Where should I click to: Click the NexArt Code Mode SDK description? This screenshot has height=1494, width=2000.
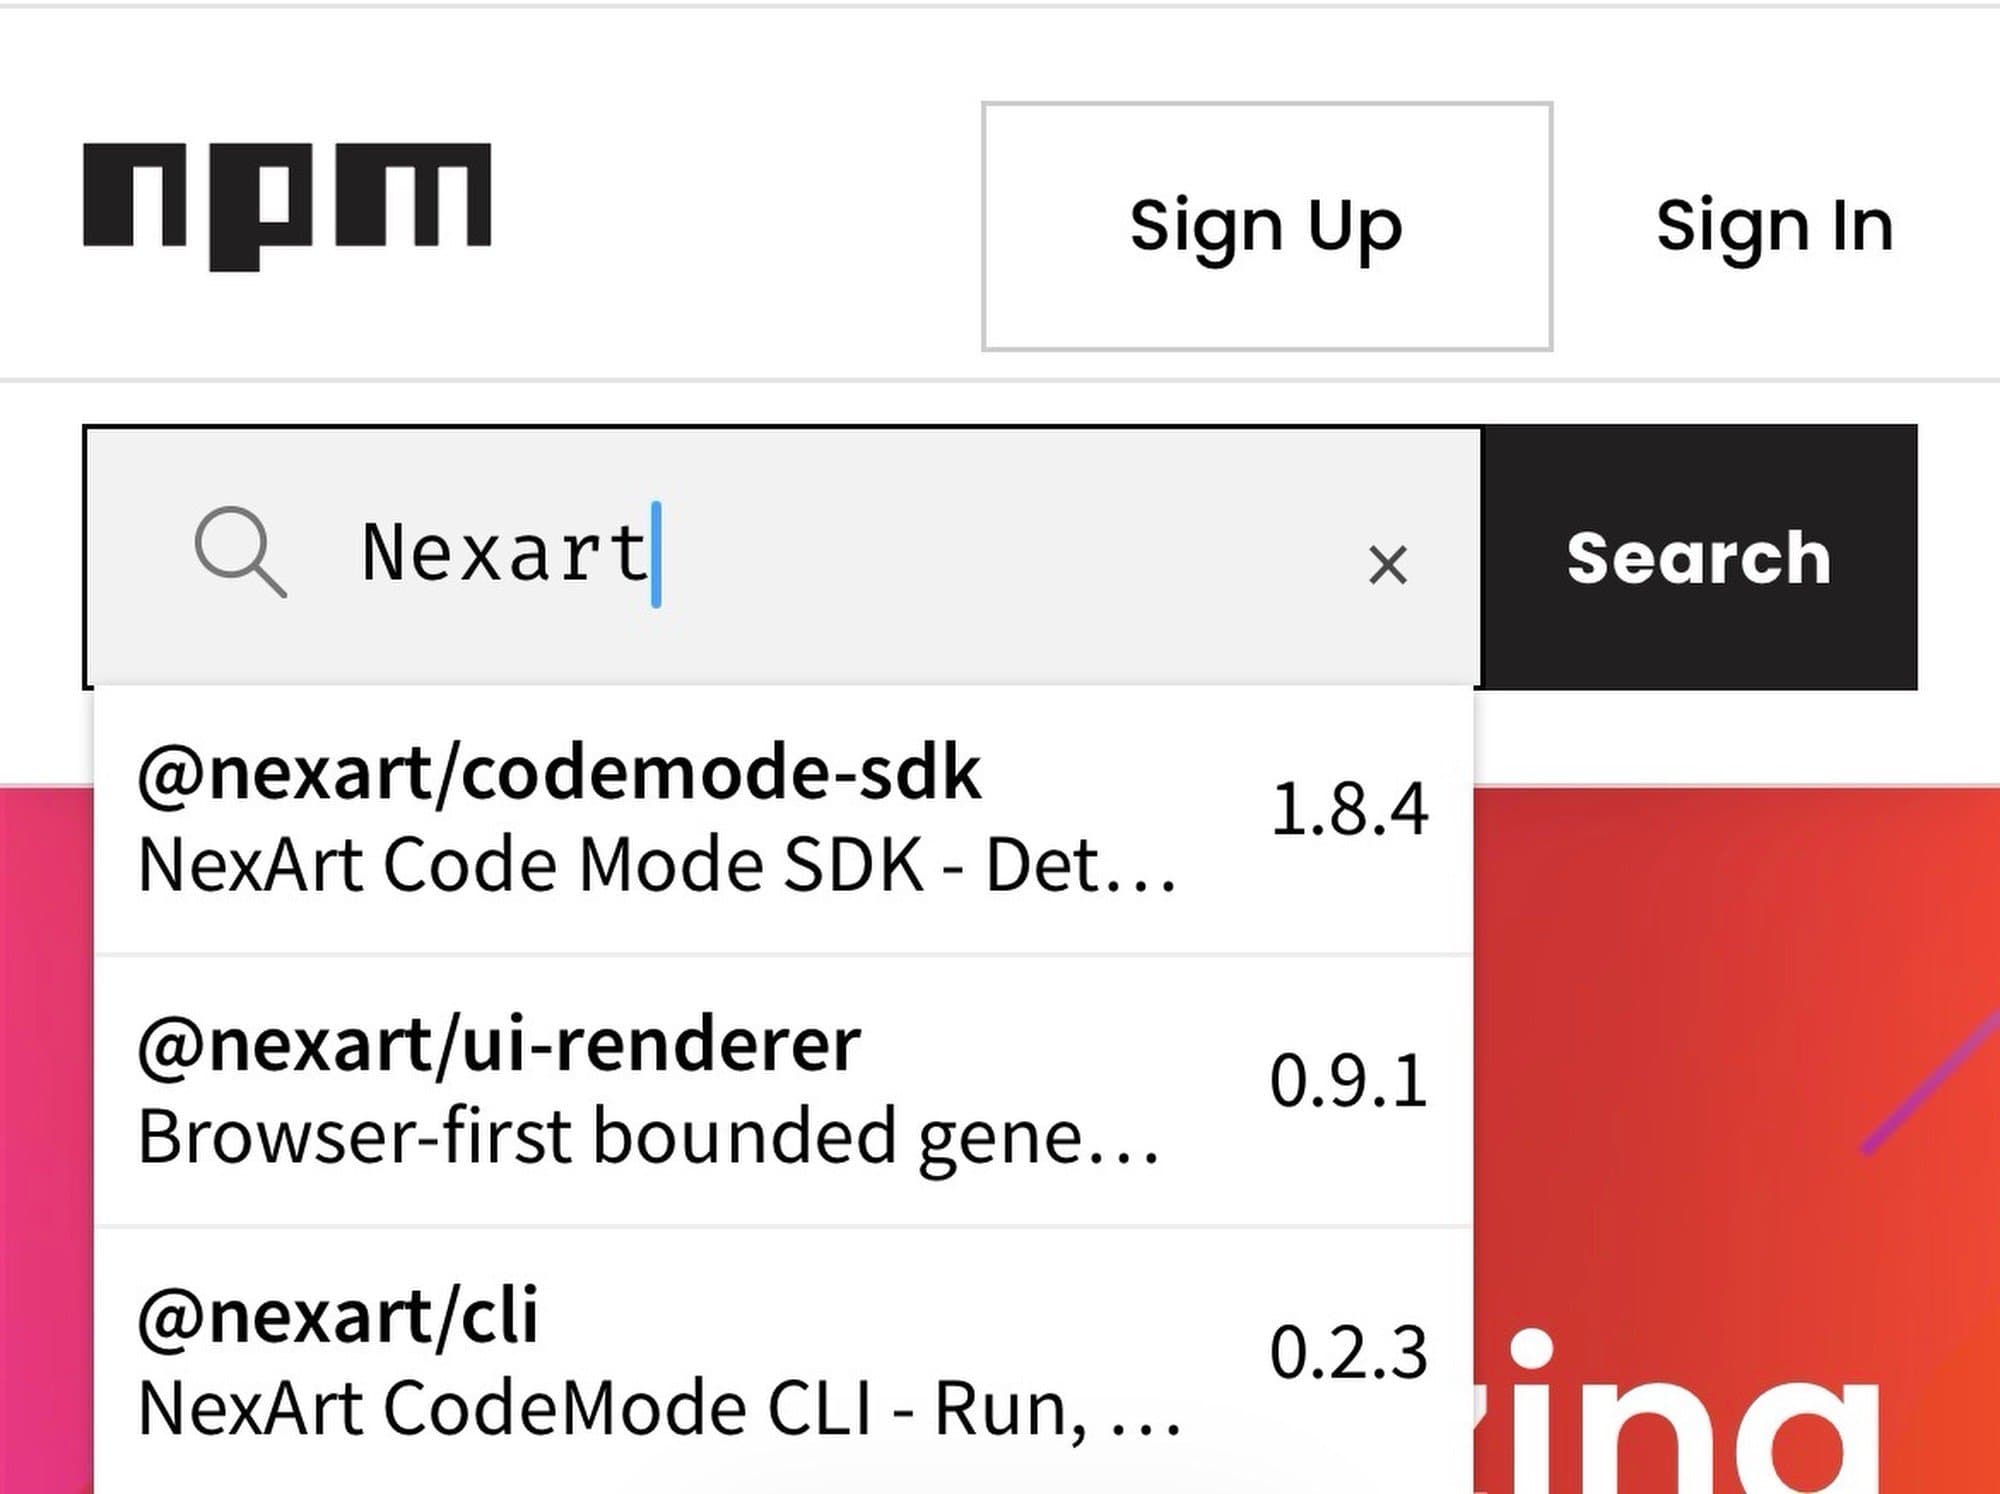coord(658,862)
